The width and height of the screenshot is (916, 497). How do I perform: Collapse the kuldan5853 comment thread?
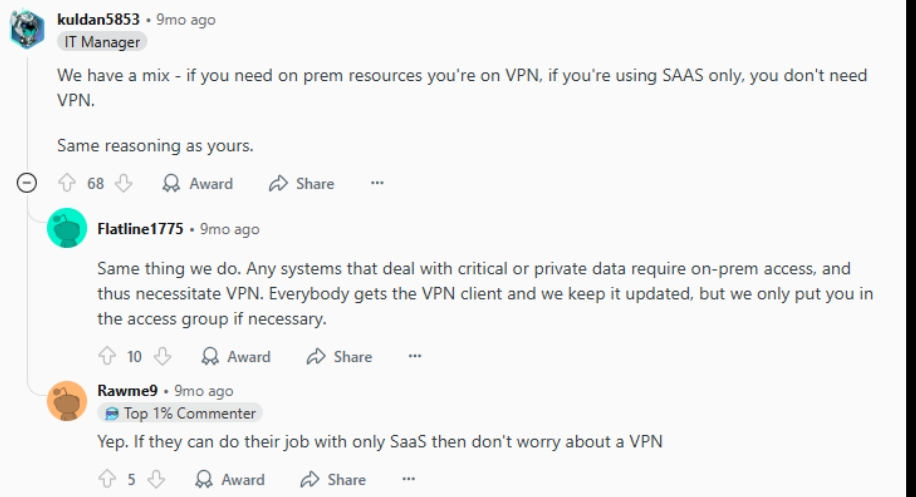[27, 183]
